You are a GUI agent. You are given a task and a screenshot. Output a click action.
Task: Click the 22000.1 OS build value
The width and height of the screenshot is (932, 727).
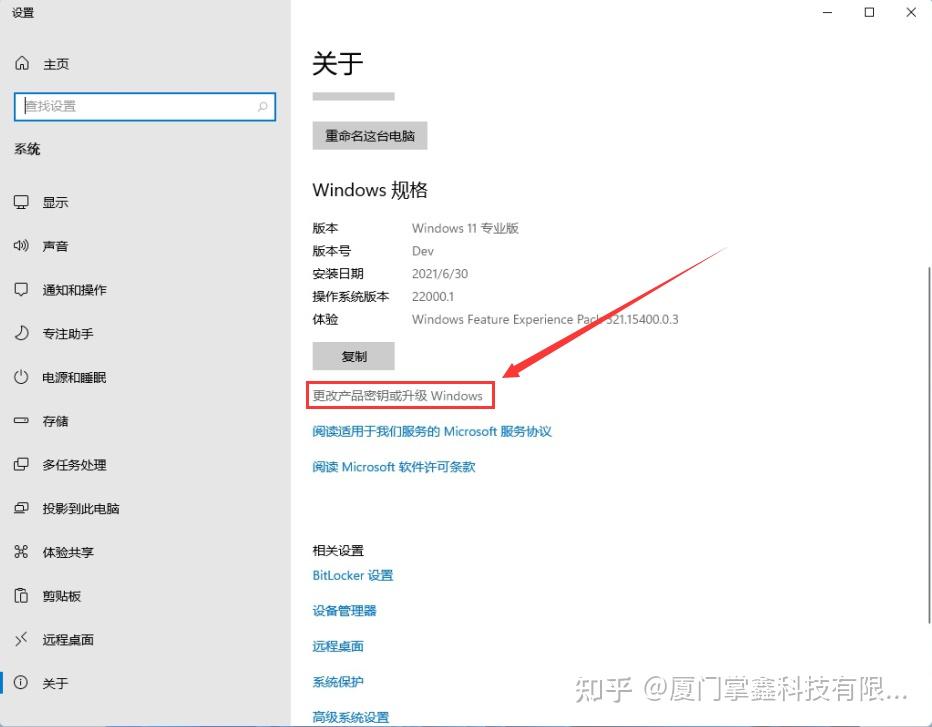point(433,297)
